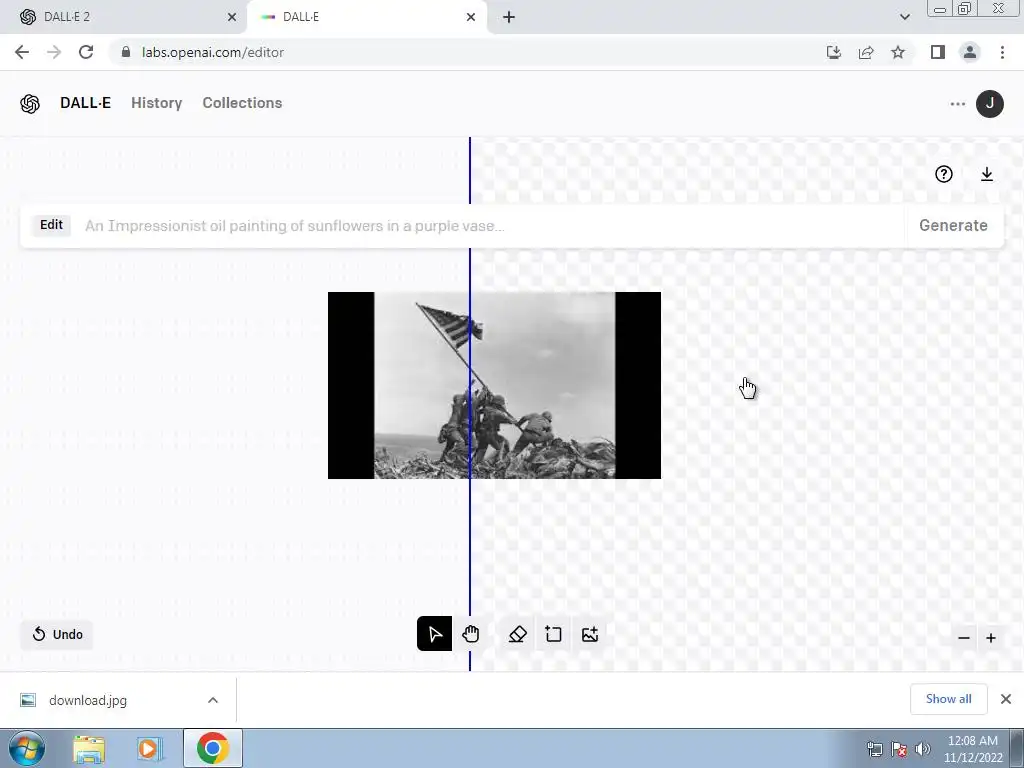Download the canvas image icon
The image size is (1024, 768).
(x=987, y=174)
